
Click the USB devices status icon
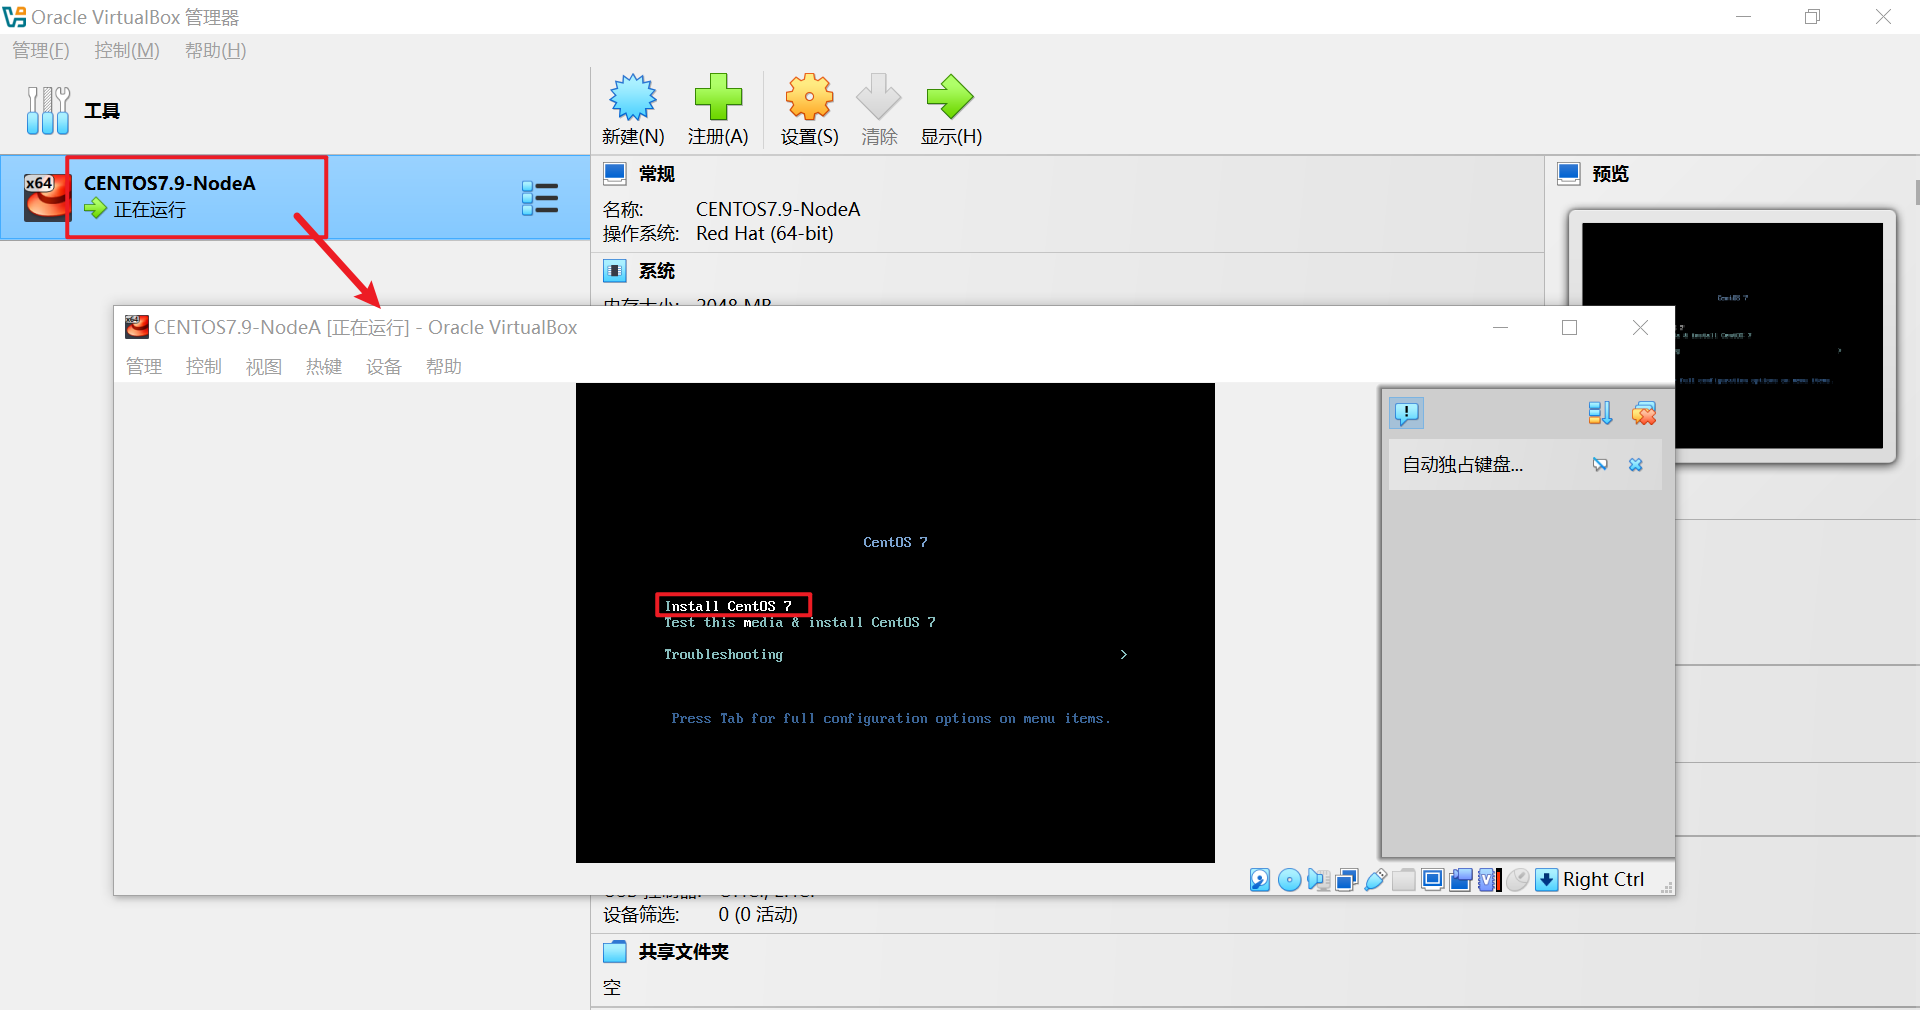click(1375, 879)
